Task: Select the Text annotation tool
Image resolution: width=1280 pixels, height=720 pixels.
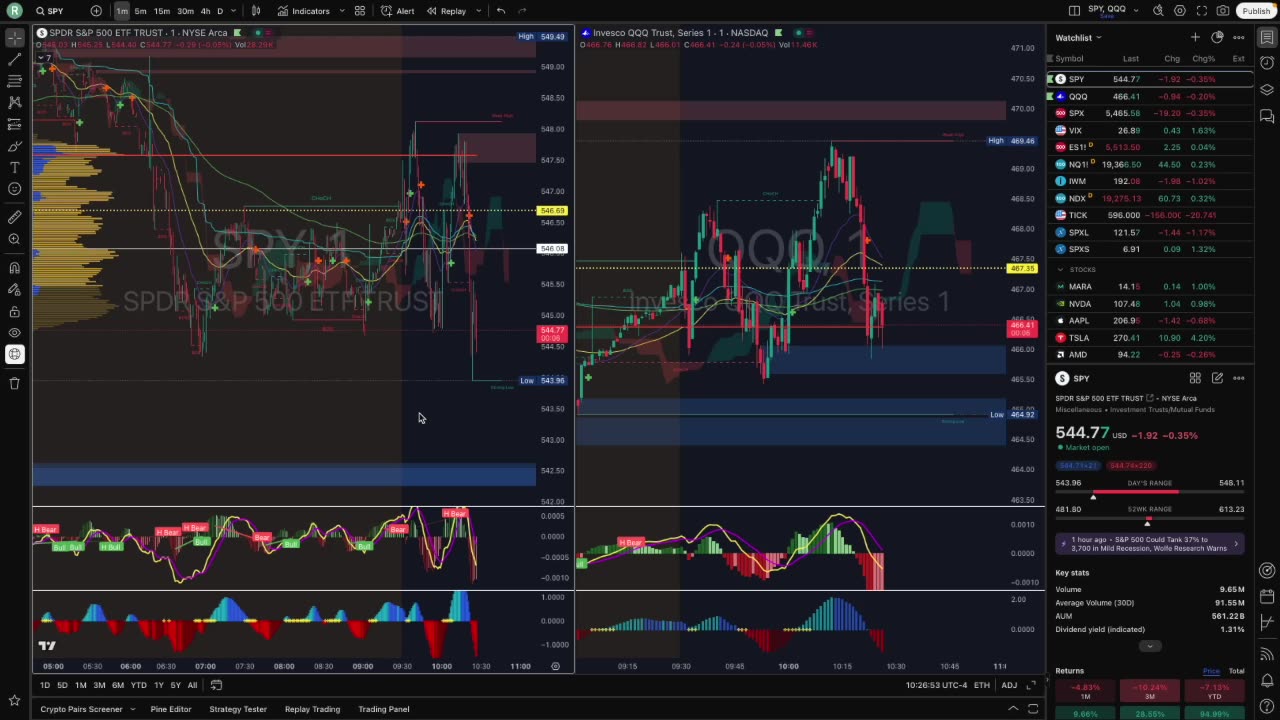Action: click(14, 167)
